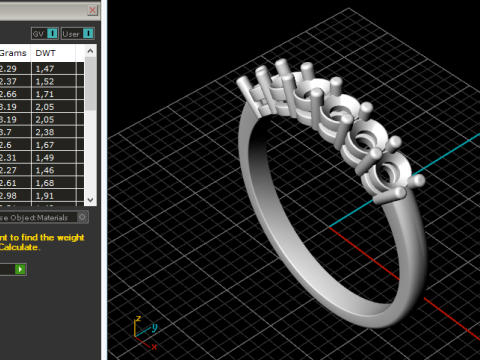Open the Use Object Materials dropdown
480x360 pixels.
pos(43,218)
